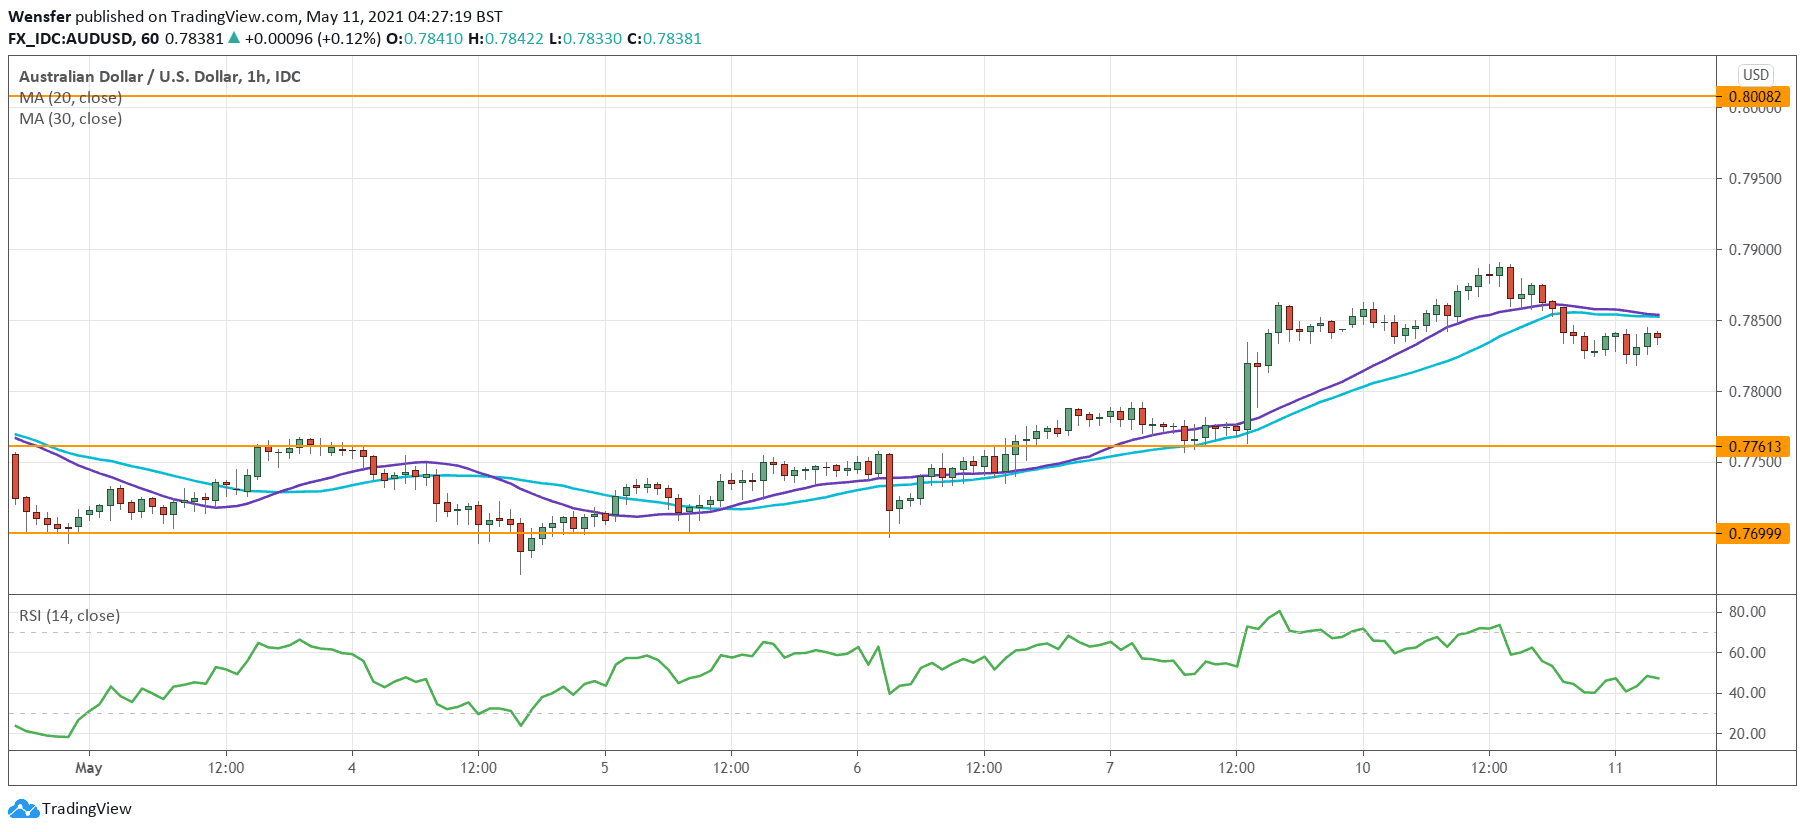
Task: Click the FX_IDC:AUDUSD symbol text
Action: coord(72,38)
